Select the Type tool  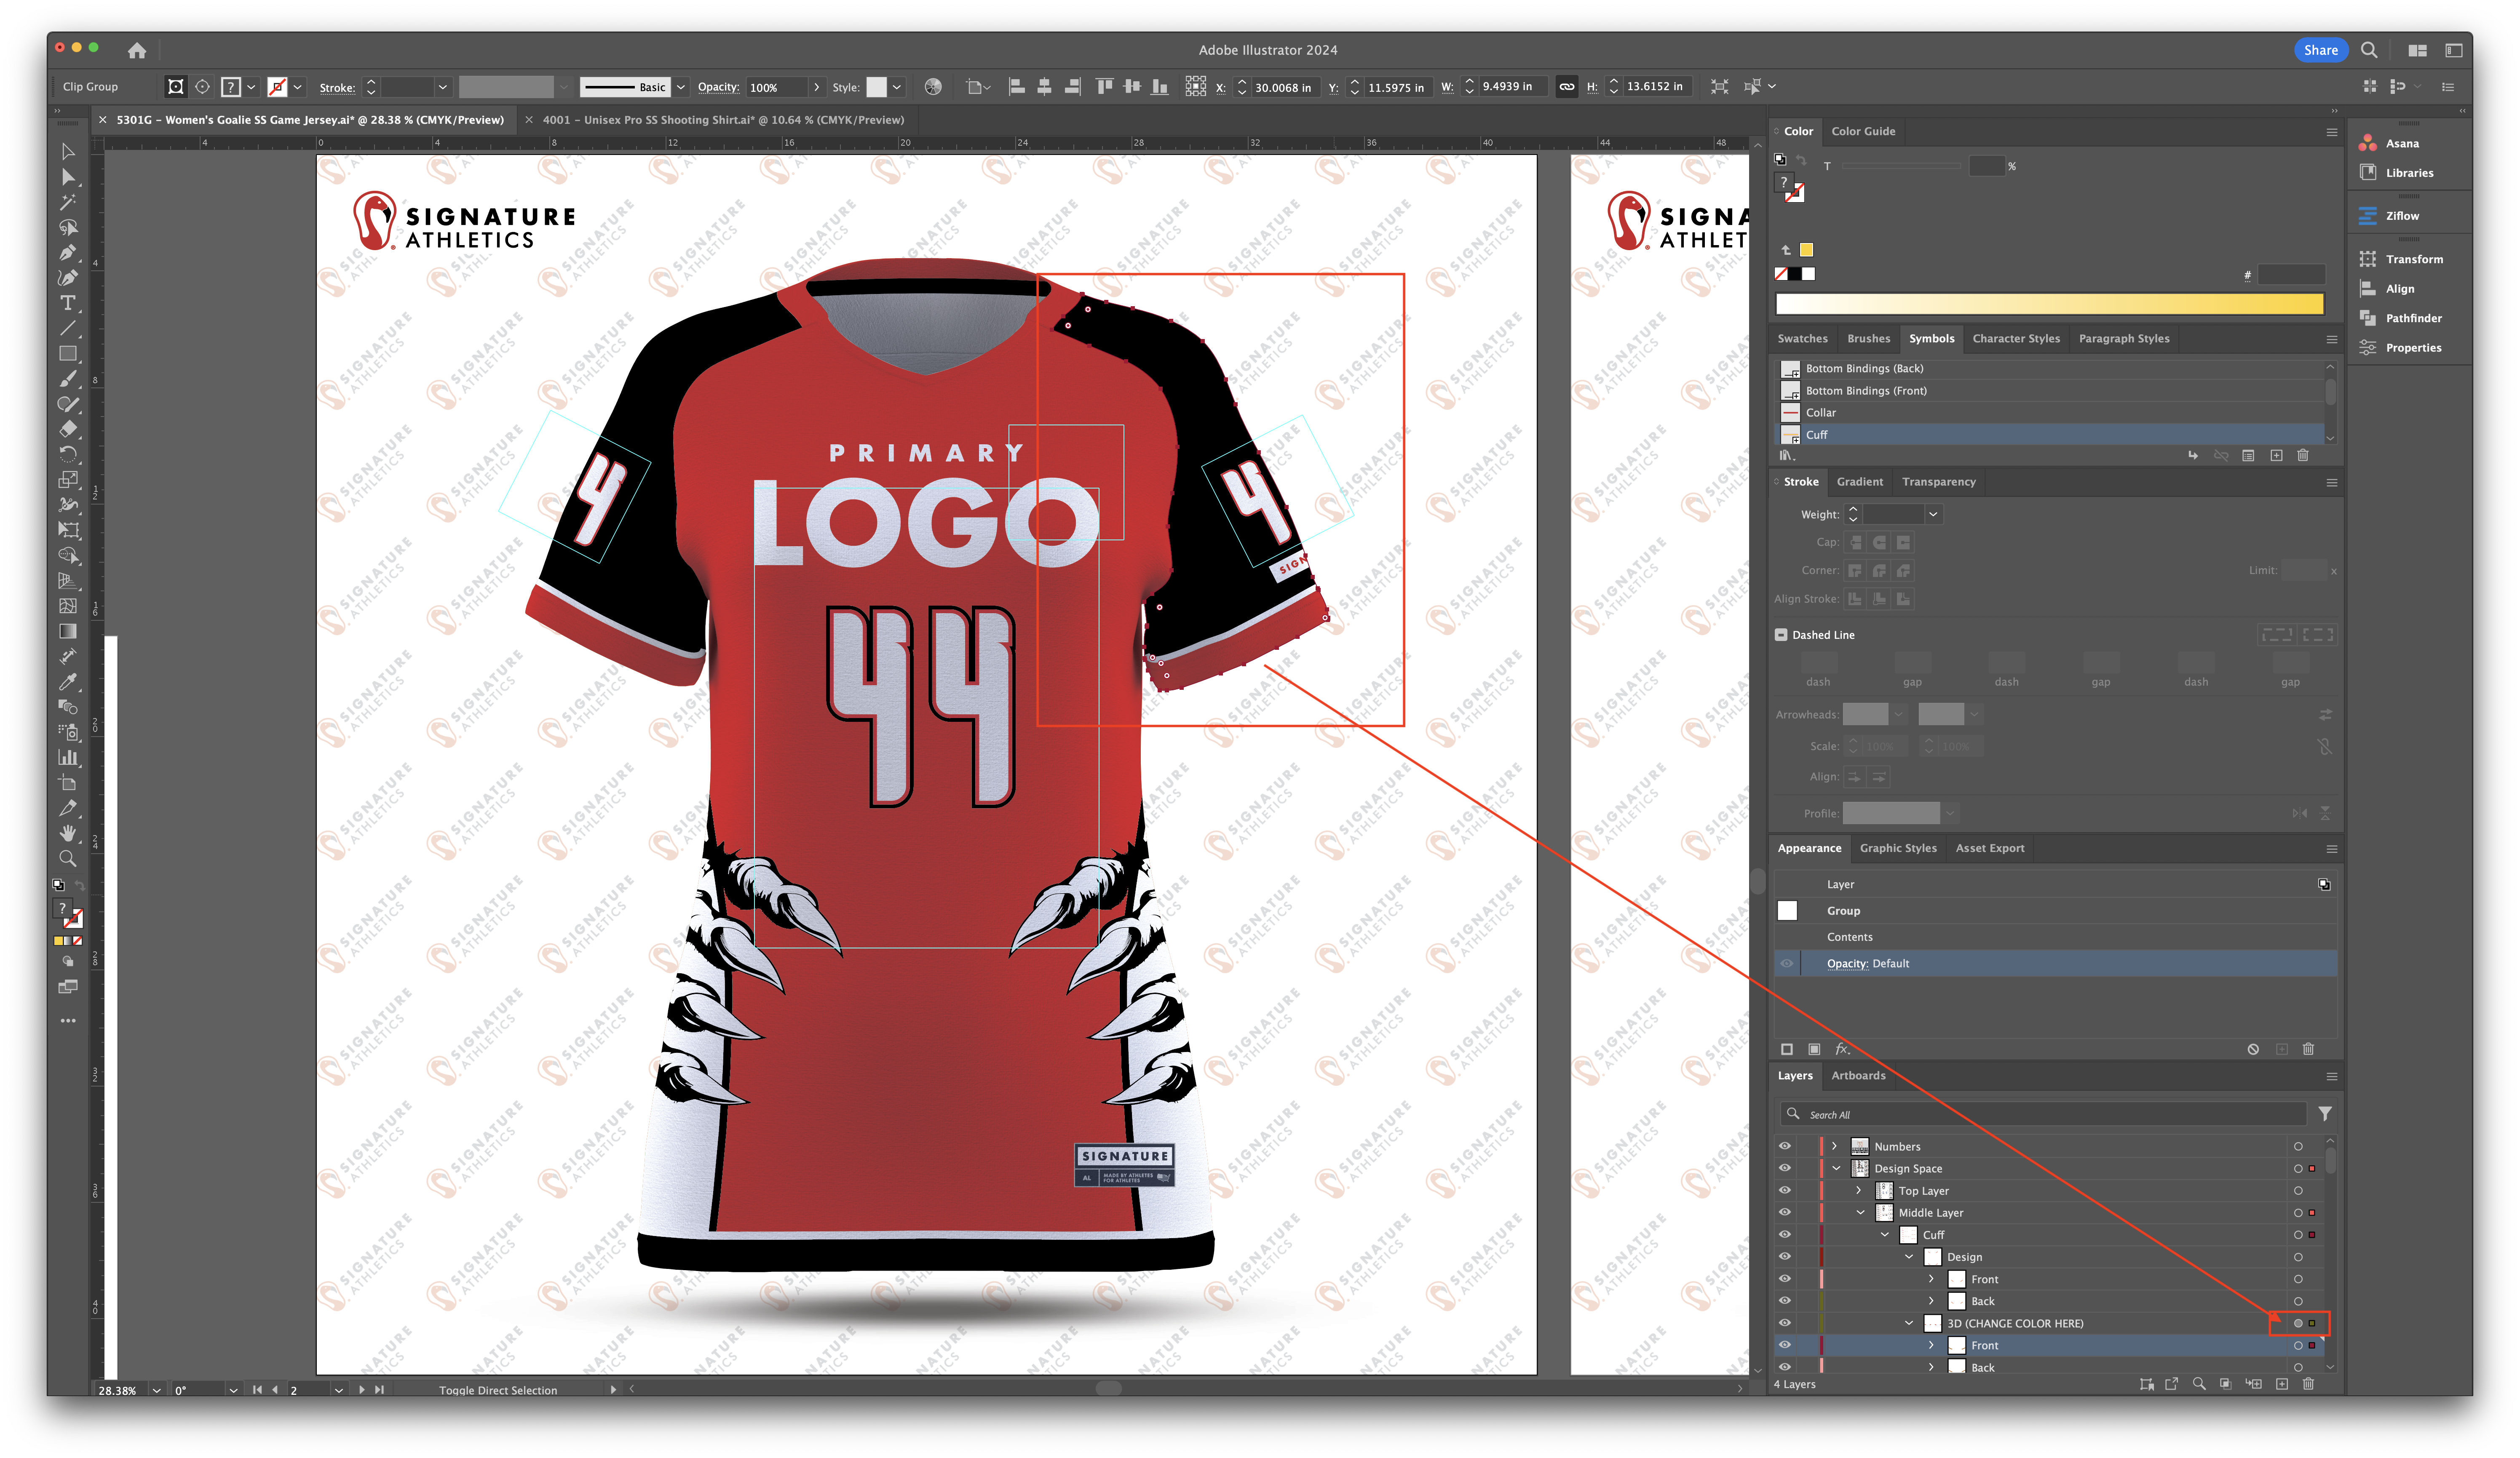(x=68, y=303)
